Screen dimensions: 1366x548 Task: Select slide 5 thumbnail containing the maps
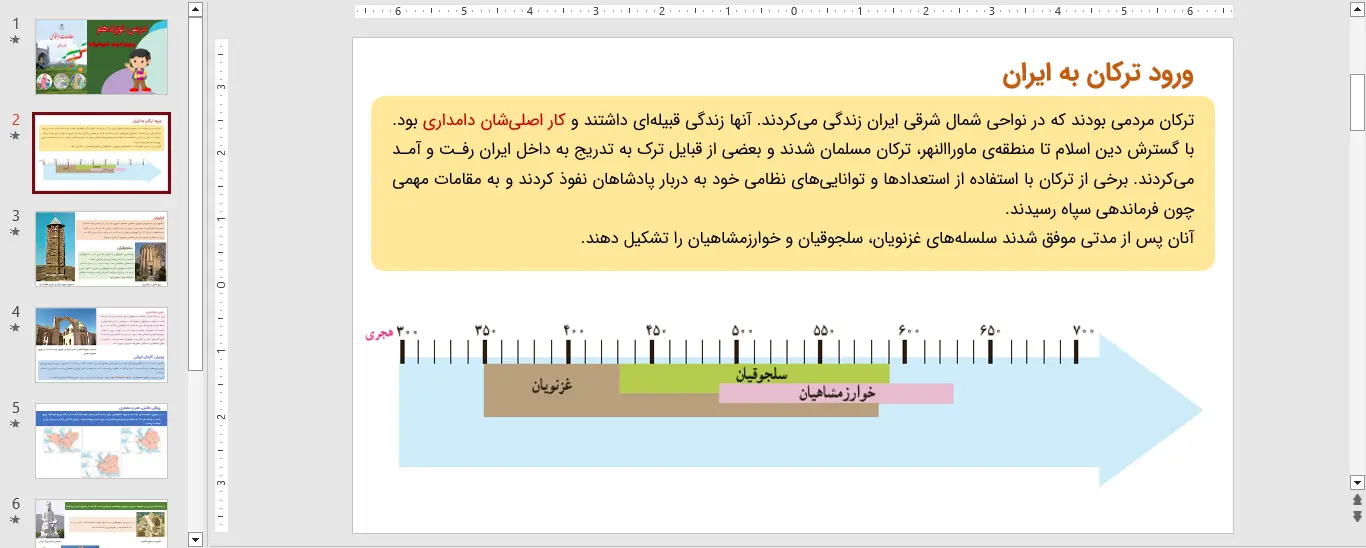click(101, 441)
